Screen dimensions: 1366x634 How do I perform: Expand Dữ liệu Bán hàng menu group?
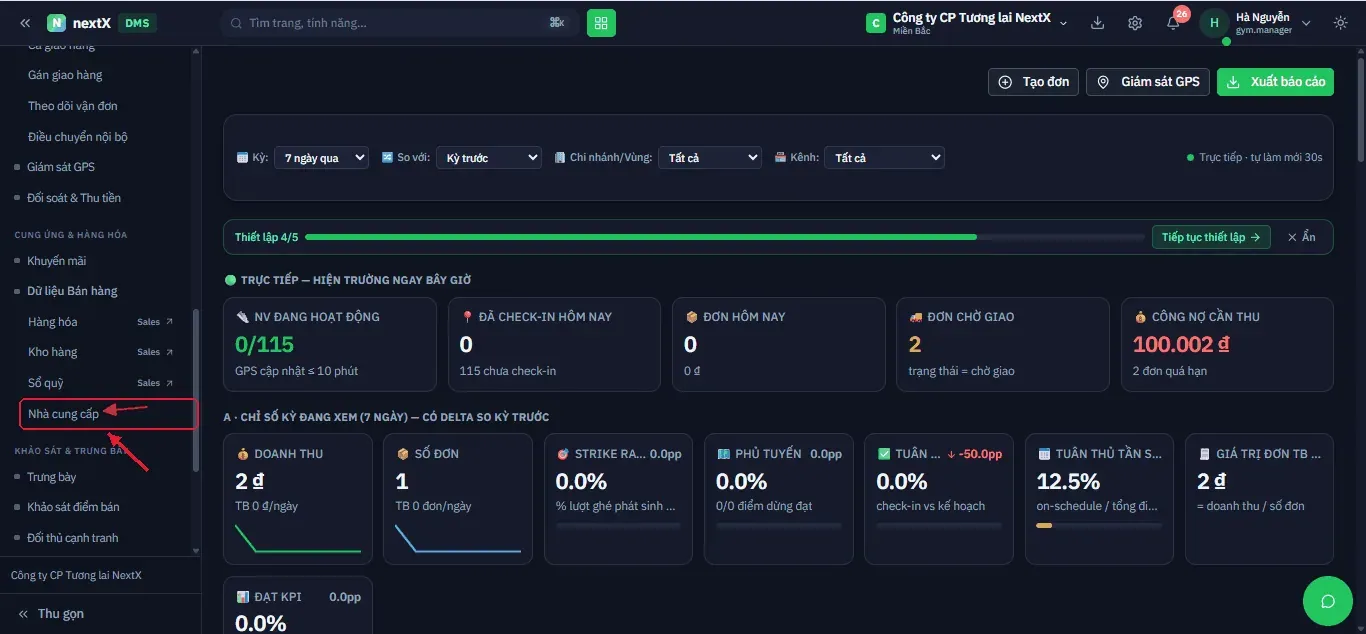[x=72, y=291]
